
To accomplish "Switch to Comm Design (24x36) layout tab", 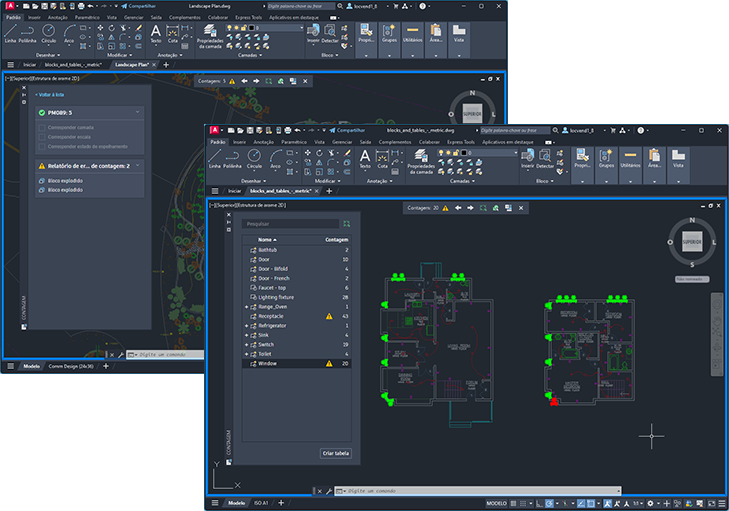I will pos(71,366).
